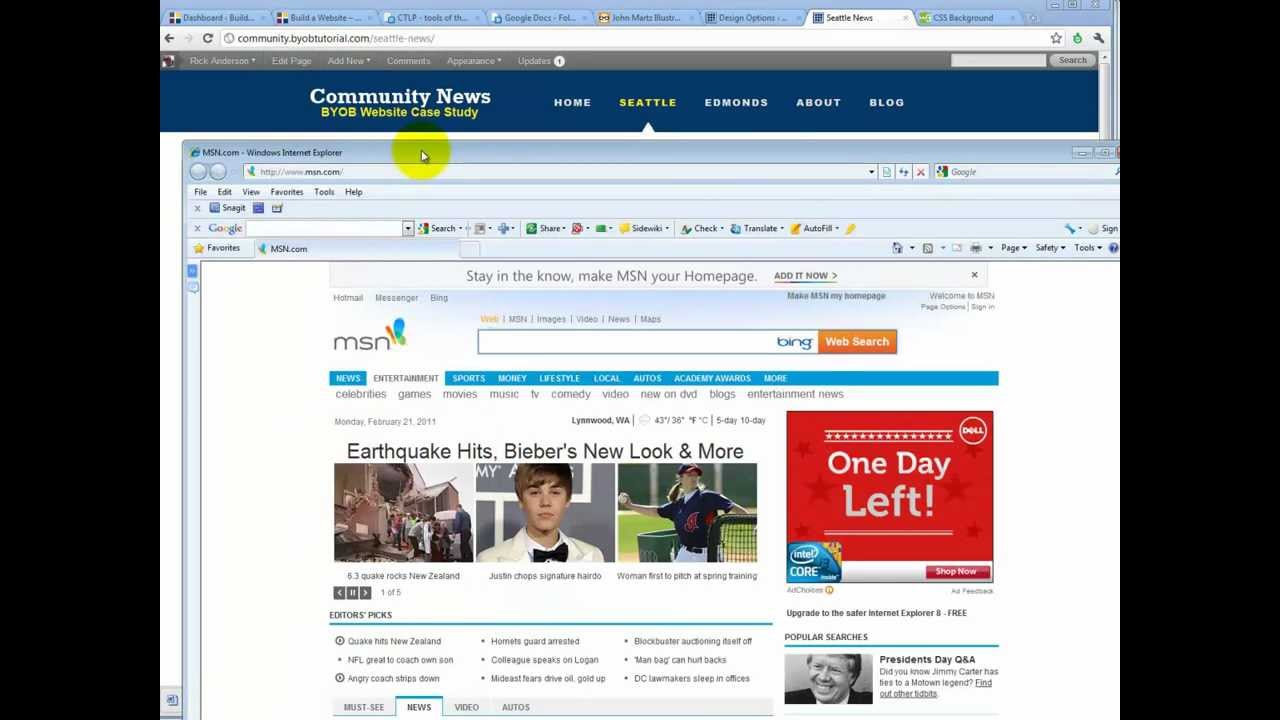Select the VIDEO editors' picks tab
Image resolution: width=1280 pixels, height=720 pixels.
[x=466, y=707]
